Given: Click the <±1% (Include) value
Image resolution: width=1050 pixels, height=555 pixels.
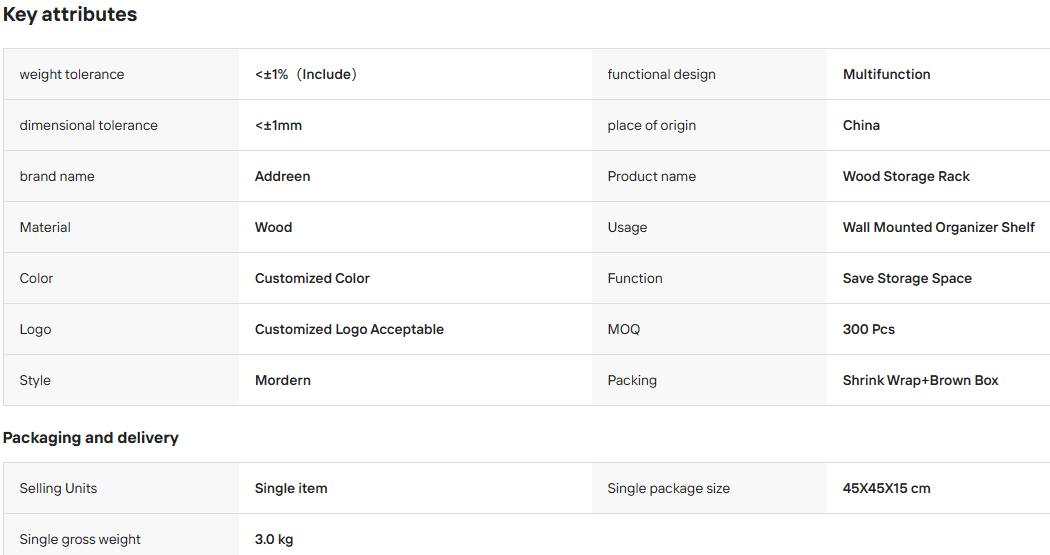Looking at the screenshot, I should [x=306, y=74].
